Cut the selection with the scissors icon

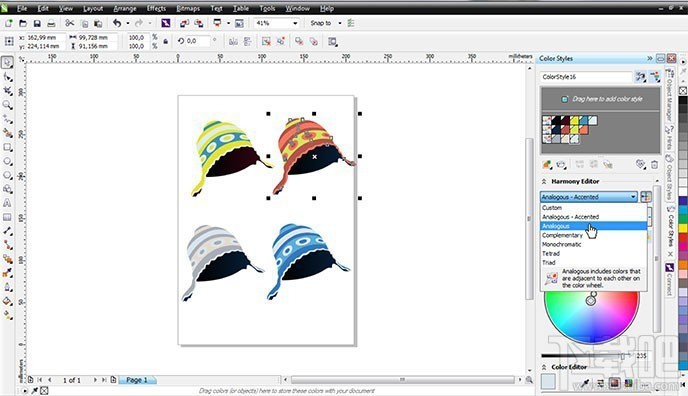(69, 23)
